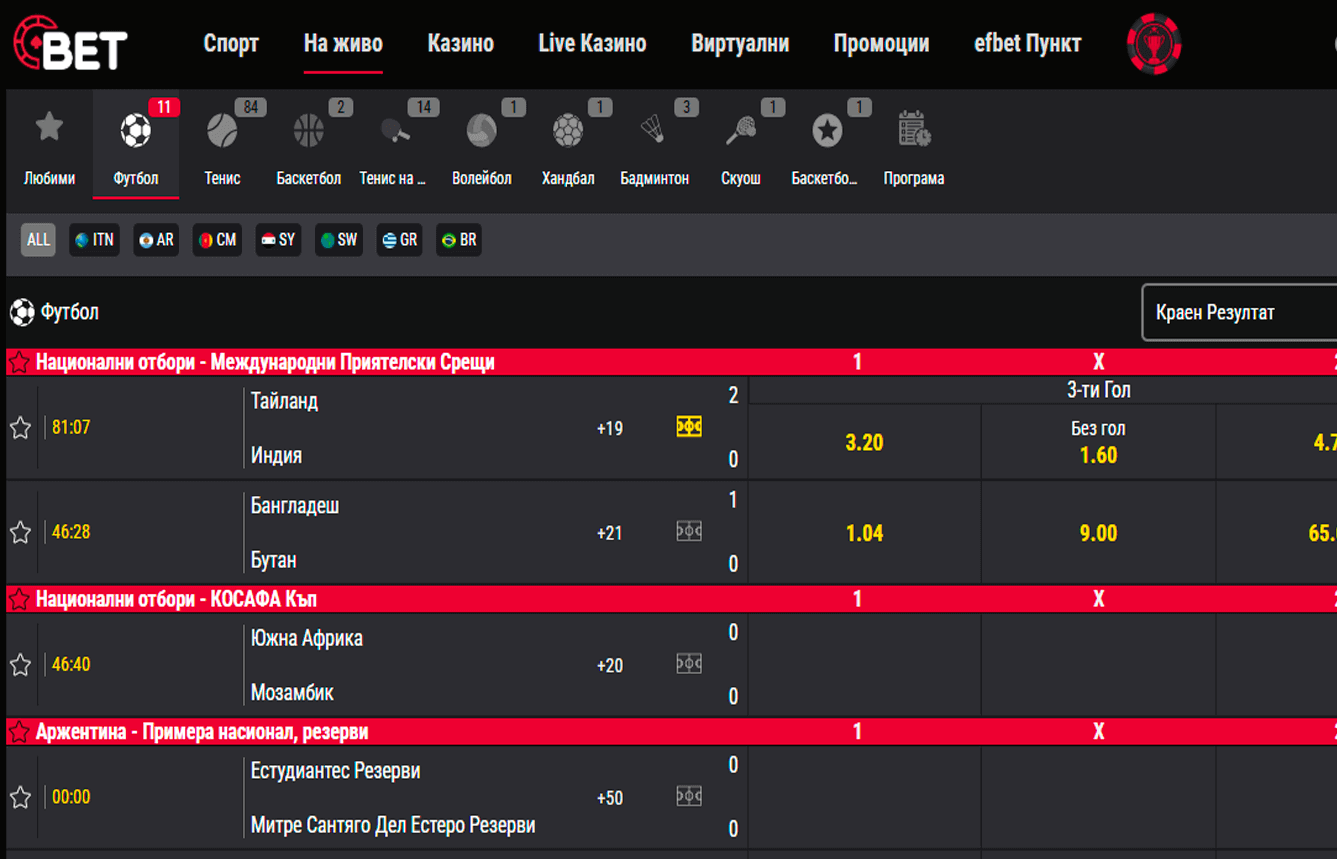The width and height of the screenshot is (1337, 859).
Task: Click match time 46:40
Action: coord(71,665)
